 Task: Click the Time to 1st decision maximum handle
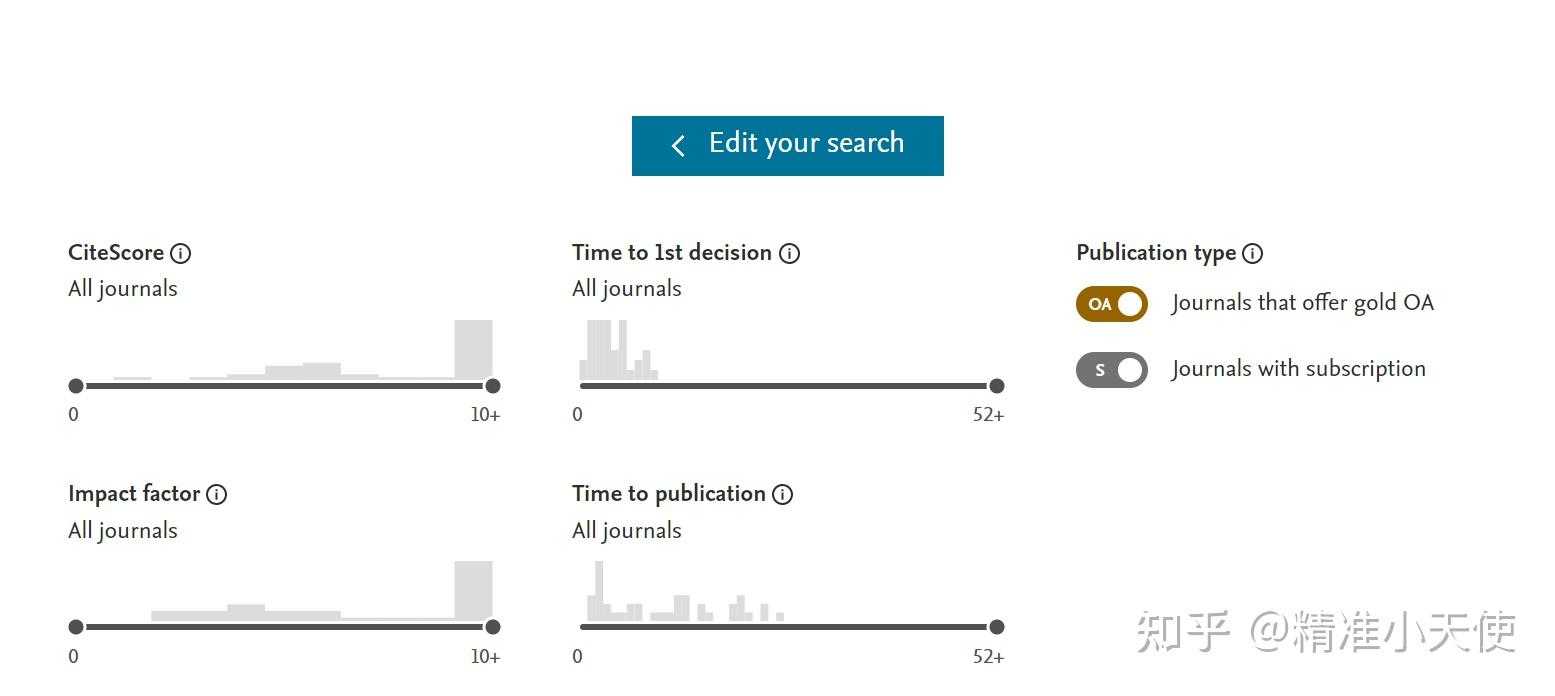tap(996, 386)
